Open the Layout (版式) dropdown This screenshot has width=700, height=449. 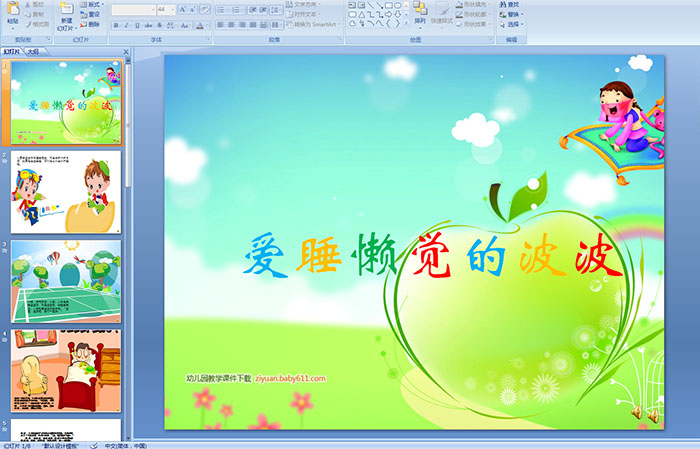88,4
